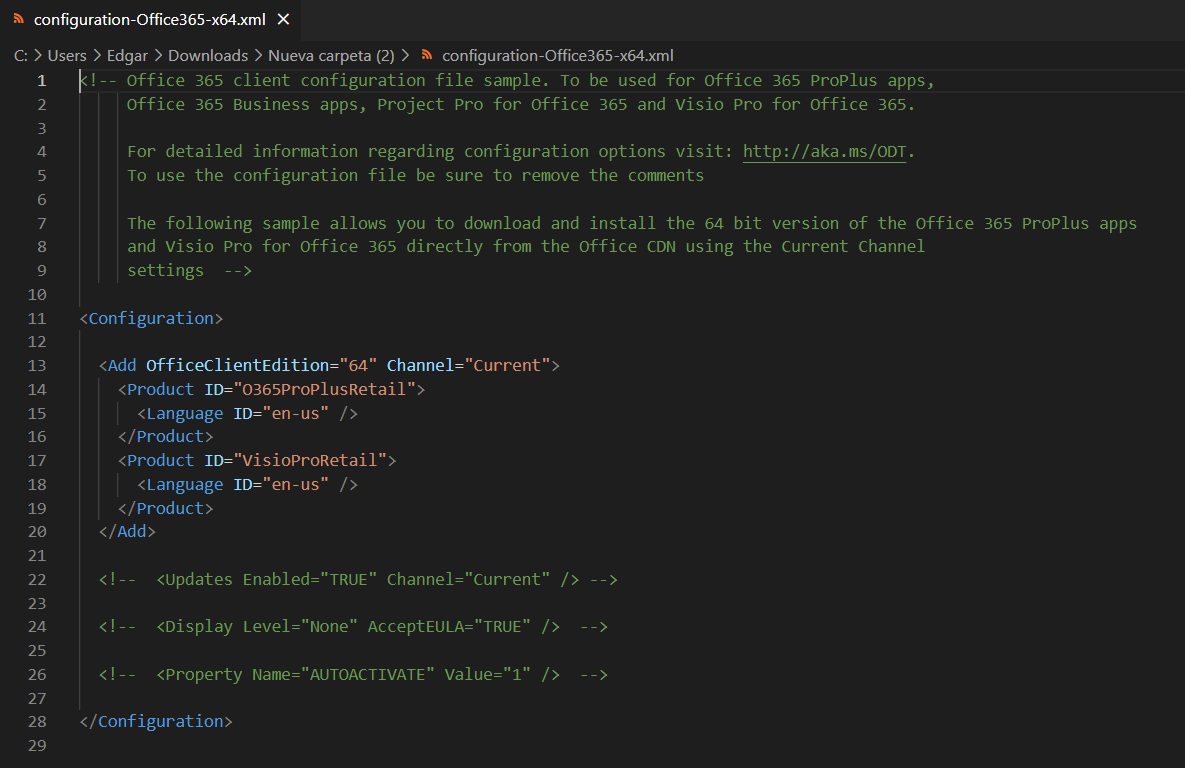Open the Edgar breadcrumb segment

pos(127,56)
